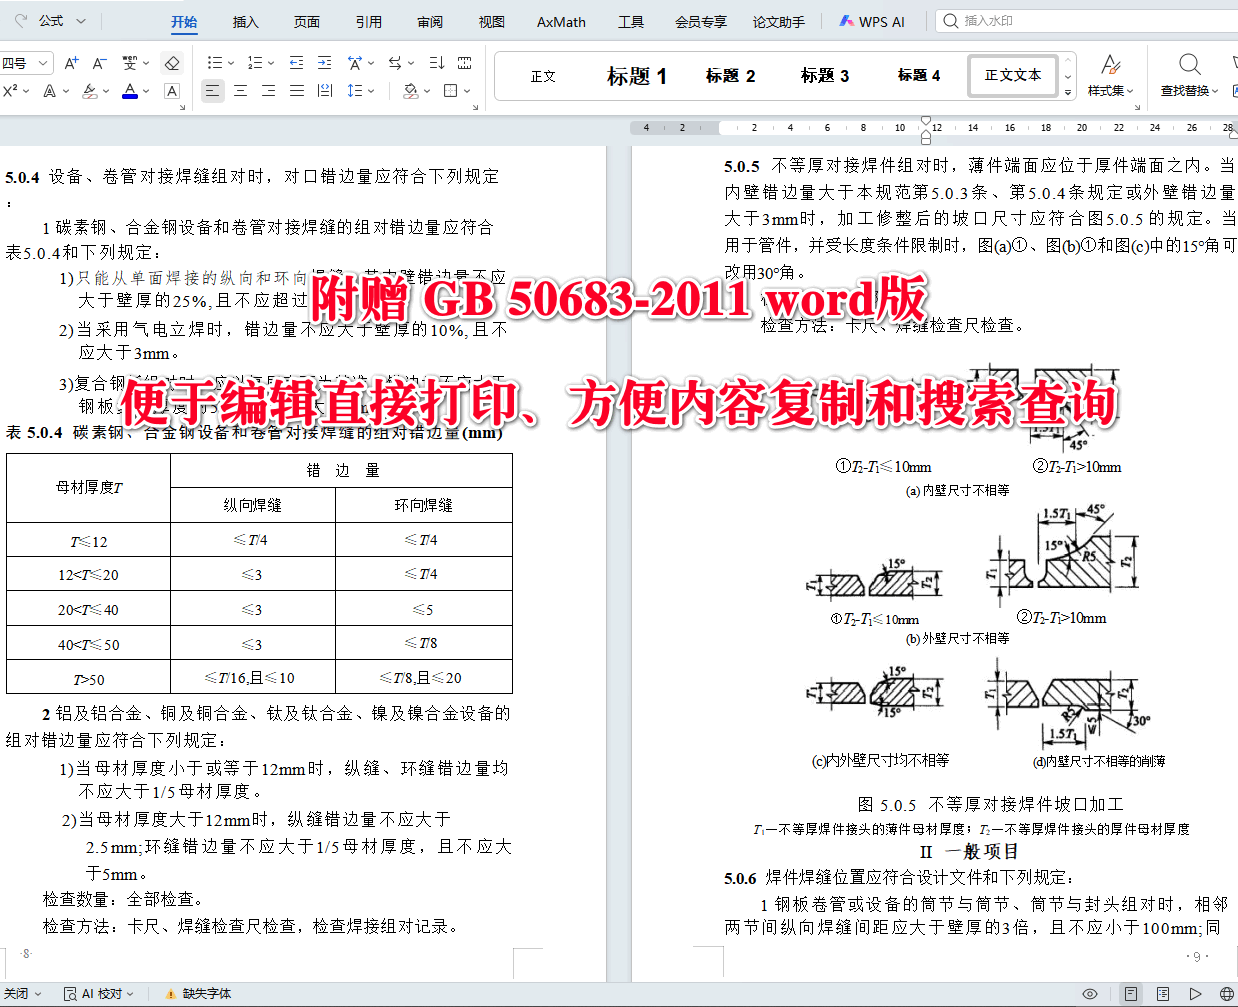Expand the borders dropdown arrow
The image size is (1238, 1007).
point(467,91)
